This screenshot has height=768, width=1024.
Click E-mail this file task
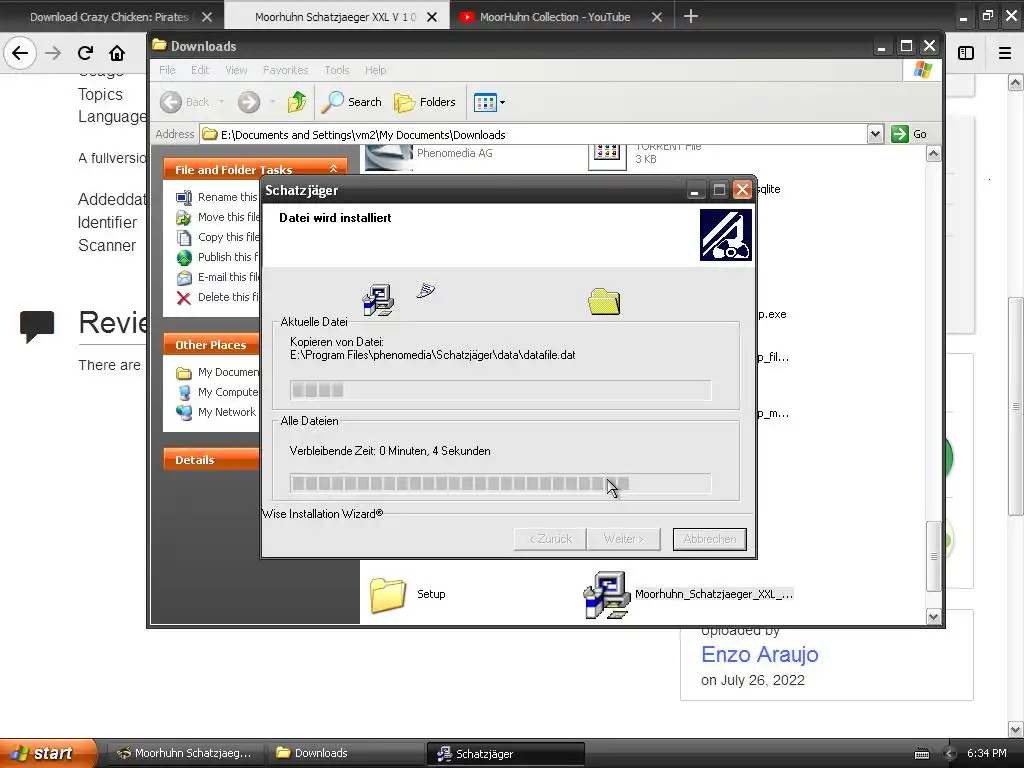[217, 278]
